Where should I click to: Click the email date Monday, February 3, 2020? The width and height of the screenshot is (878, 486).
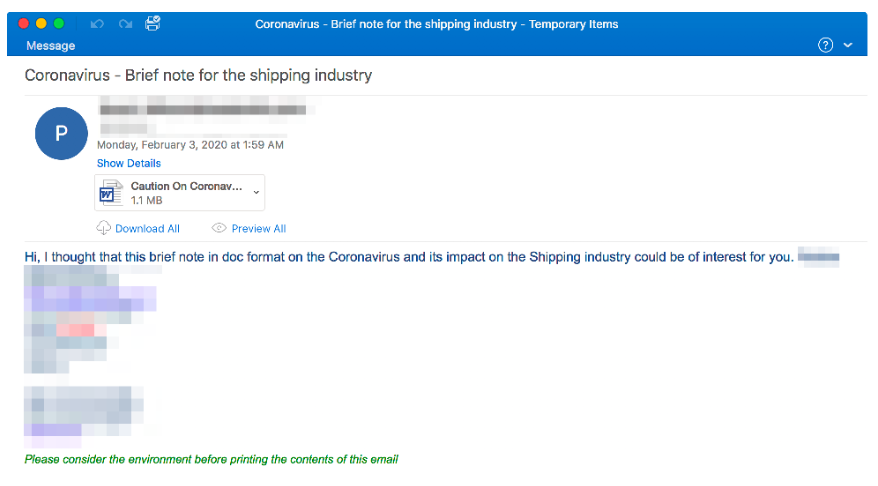190,145
